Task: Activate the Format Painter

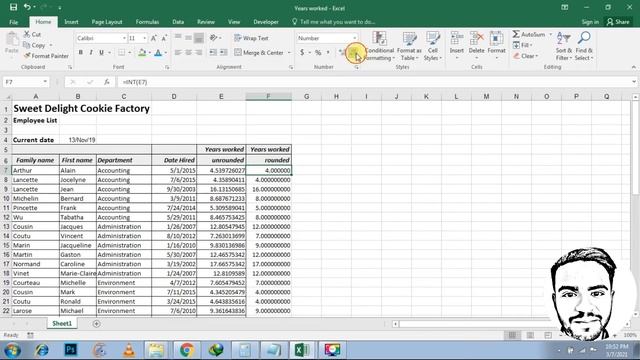Action: tap(46, 56)
